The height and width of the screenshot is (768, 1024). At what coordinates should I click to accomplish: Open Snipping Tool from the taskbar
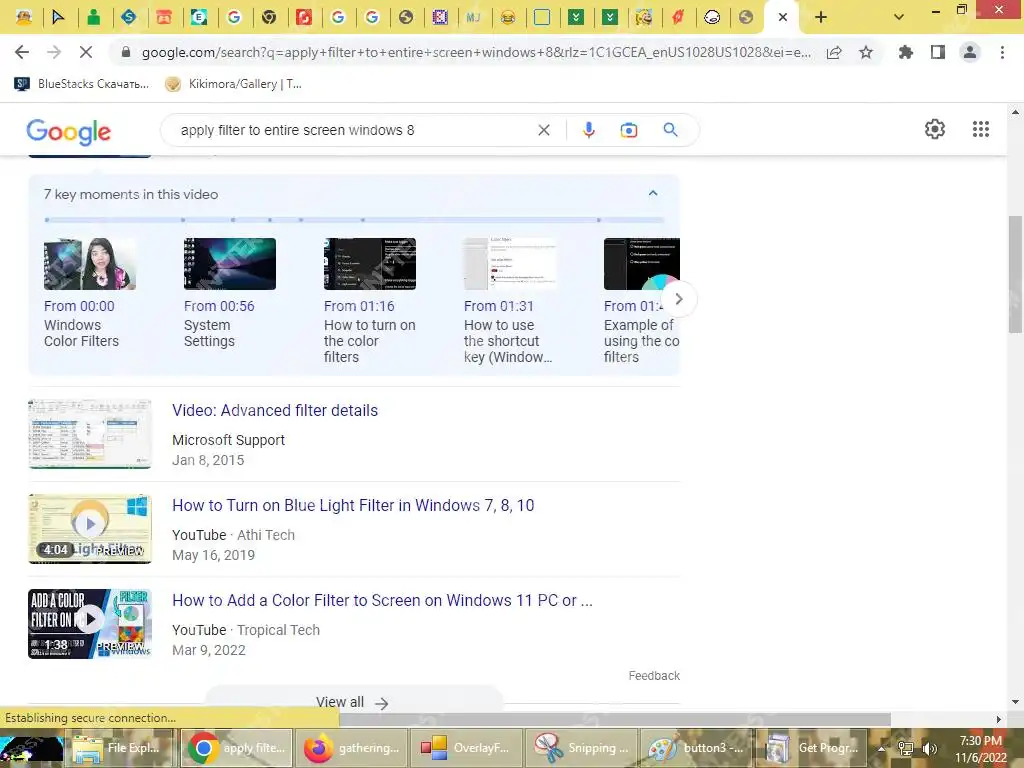point(582,748)
